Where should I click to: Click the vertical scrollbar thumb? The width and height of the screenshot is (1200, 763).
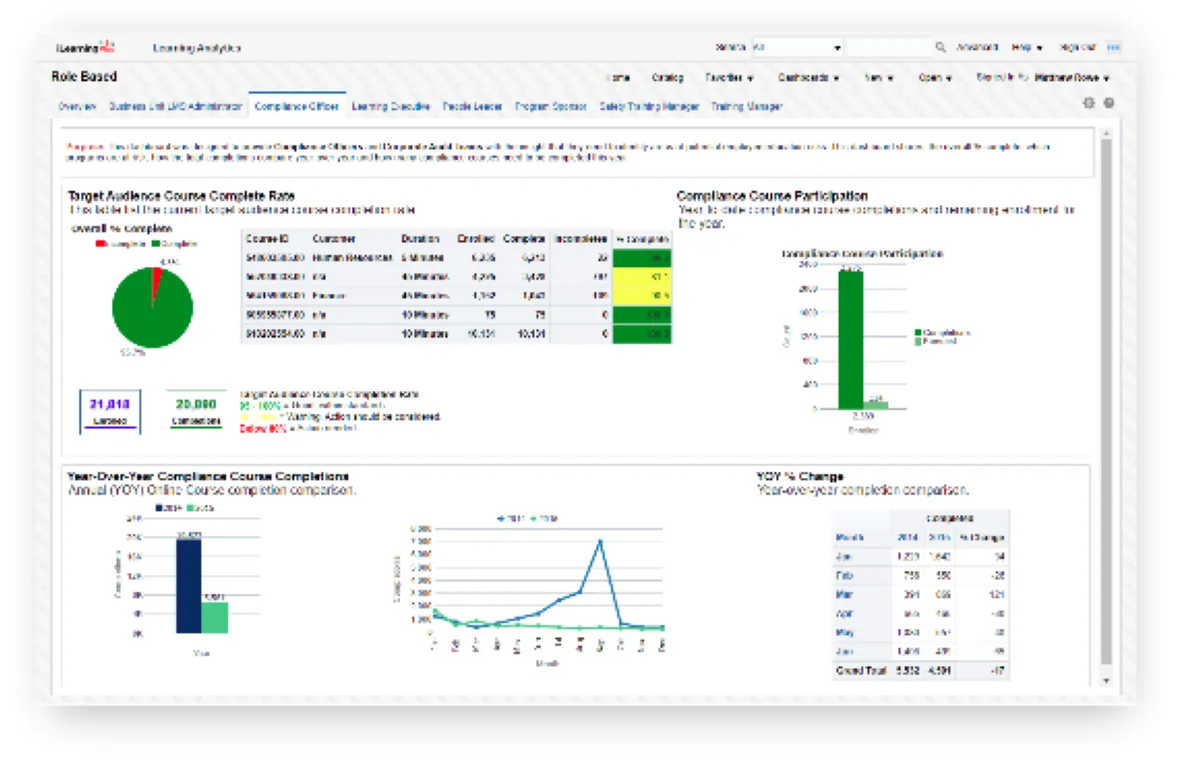[x=1106, y=401]
